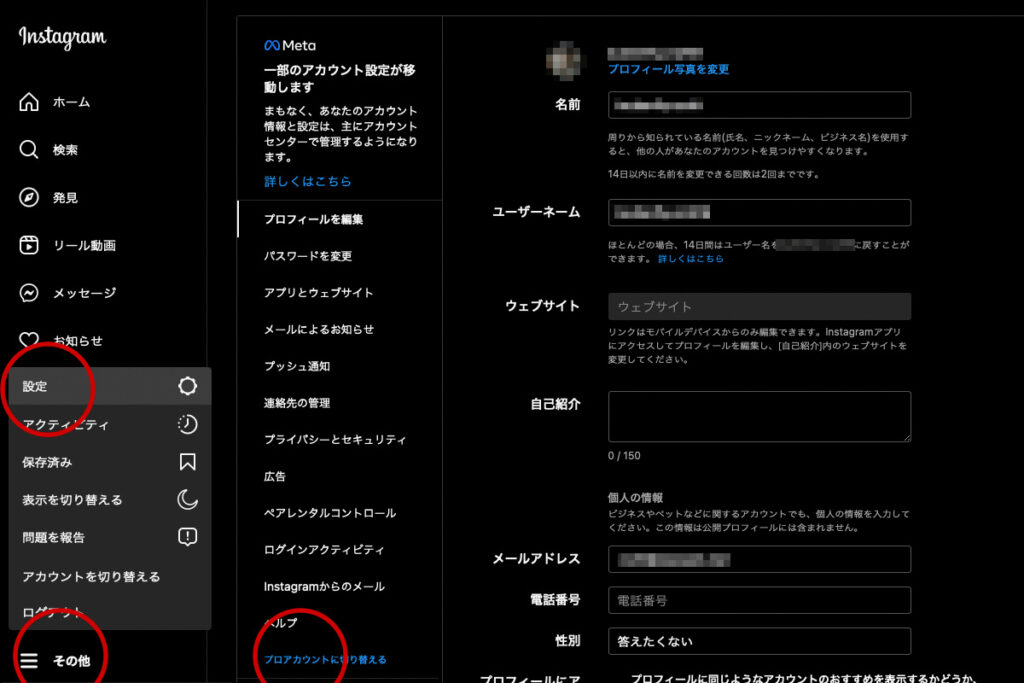Screen dimensions: 1024x683
Task: Open the 発見 compass icon
Action: tap(29, 197)
